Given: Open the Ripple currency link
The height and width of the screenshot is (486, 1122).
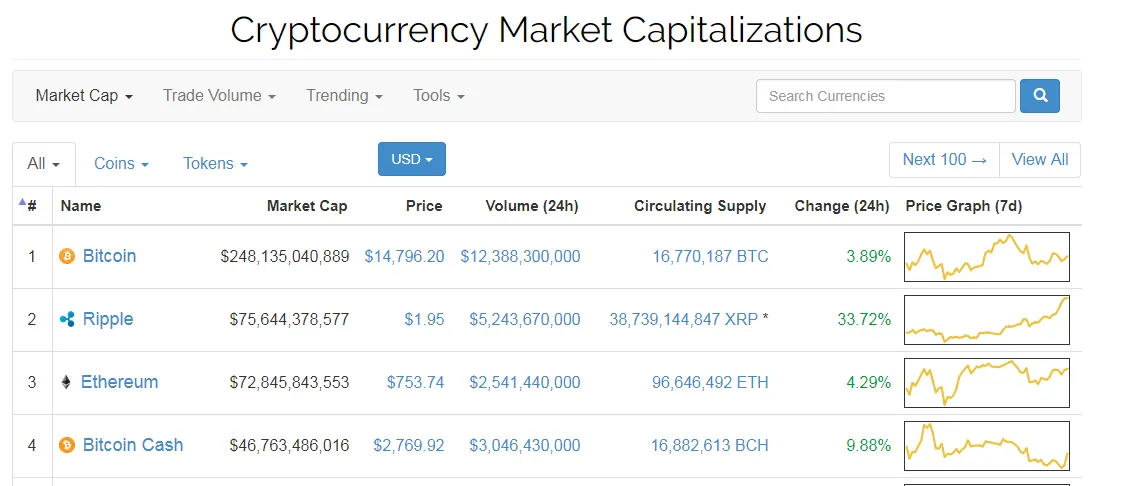Looking at the screenshot, I should click(108, 319).
